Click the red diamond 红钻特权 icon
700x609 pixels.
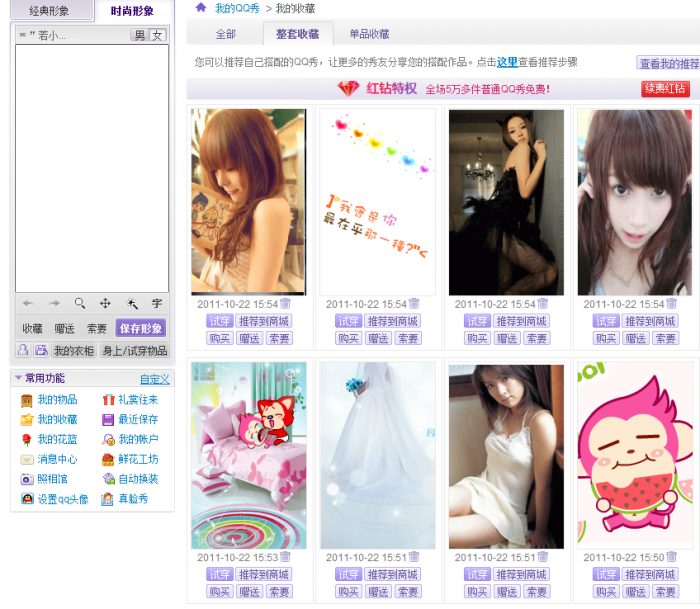click(x=349, y=88)
